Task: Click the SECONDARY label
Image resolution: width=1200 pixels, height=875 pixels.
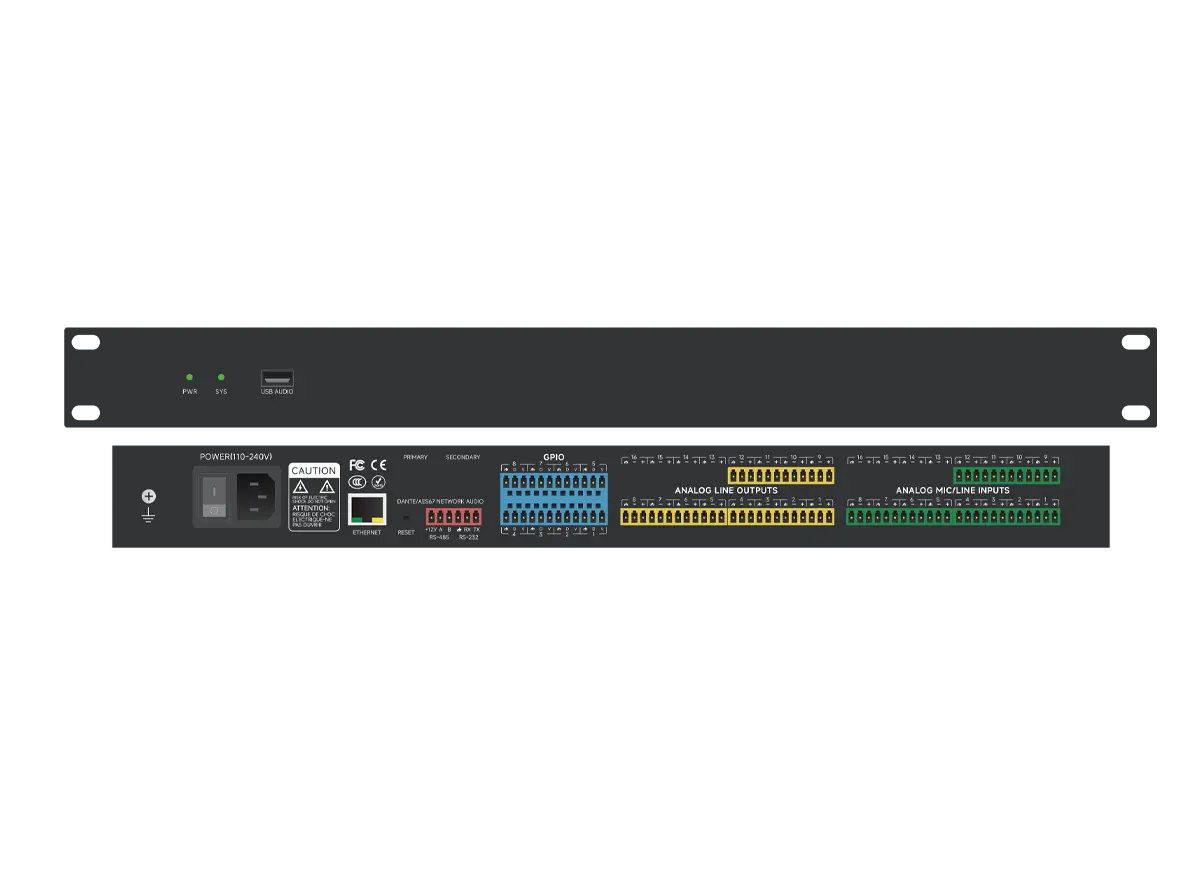Action: [463, 457]
